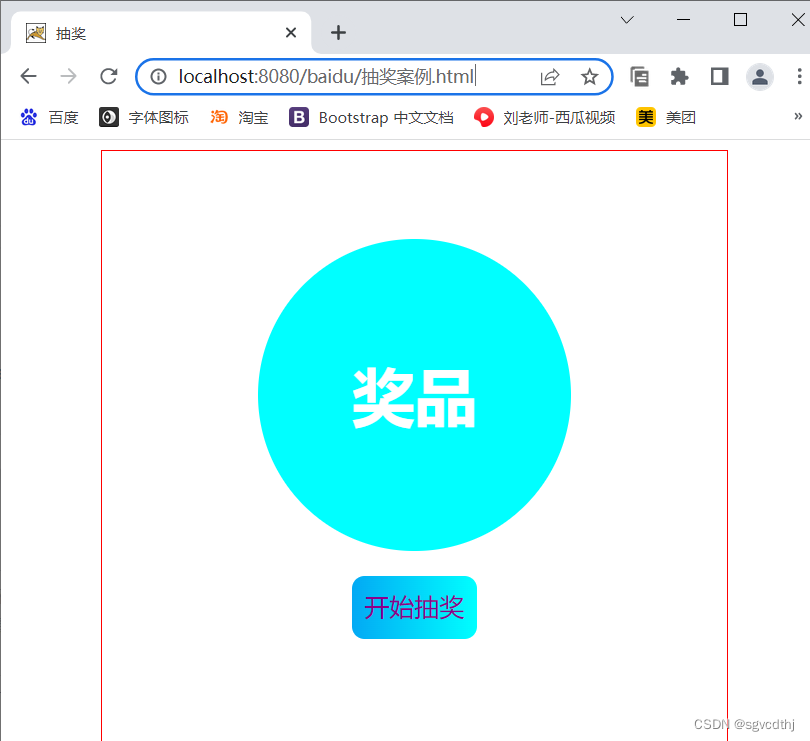Open the reading list icon beside extensions
Viewport: 810px width, 741px height.
coord(640,77)
